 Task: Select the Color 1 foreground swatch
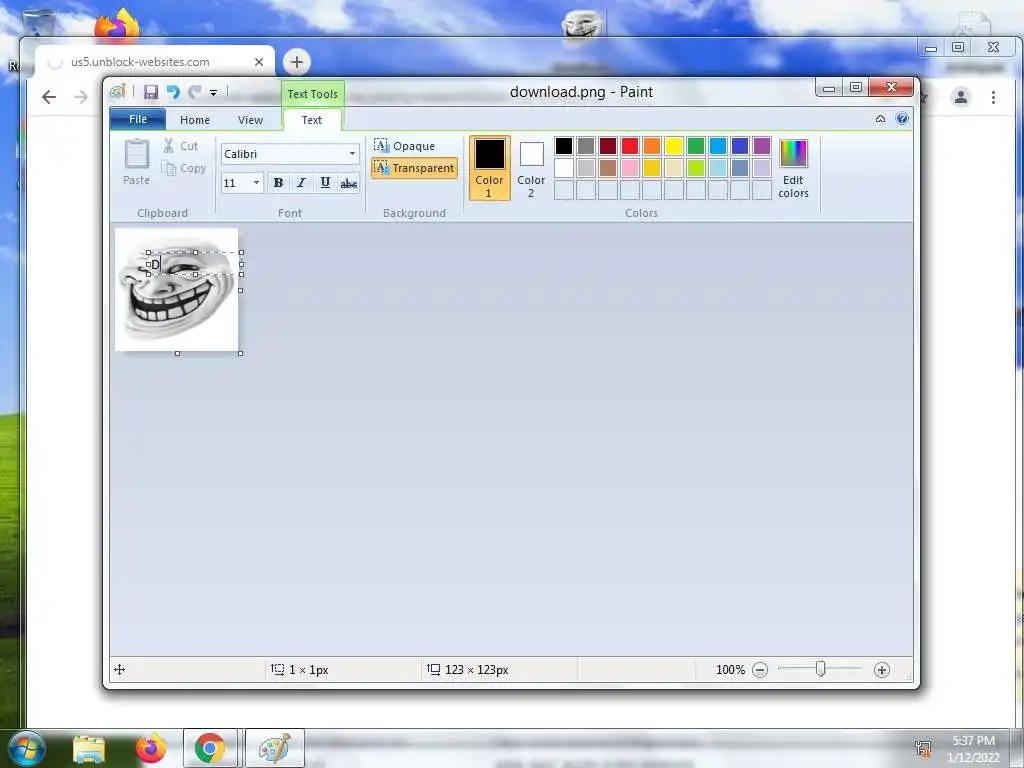tap(489, 168)
